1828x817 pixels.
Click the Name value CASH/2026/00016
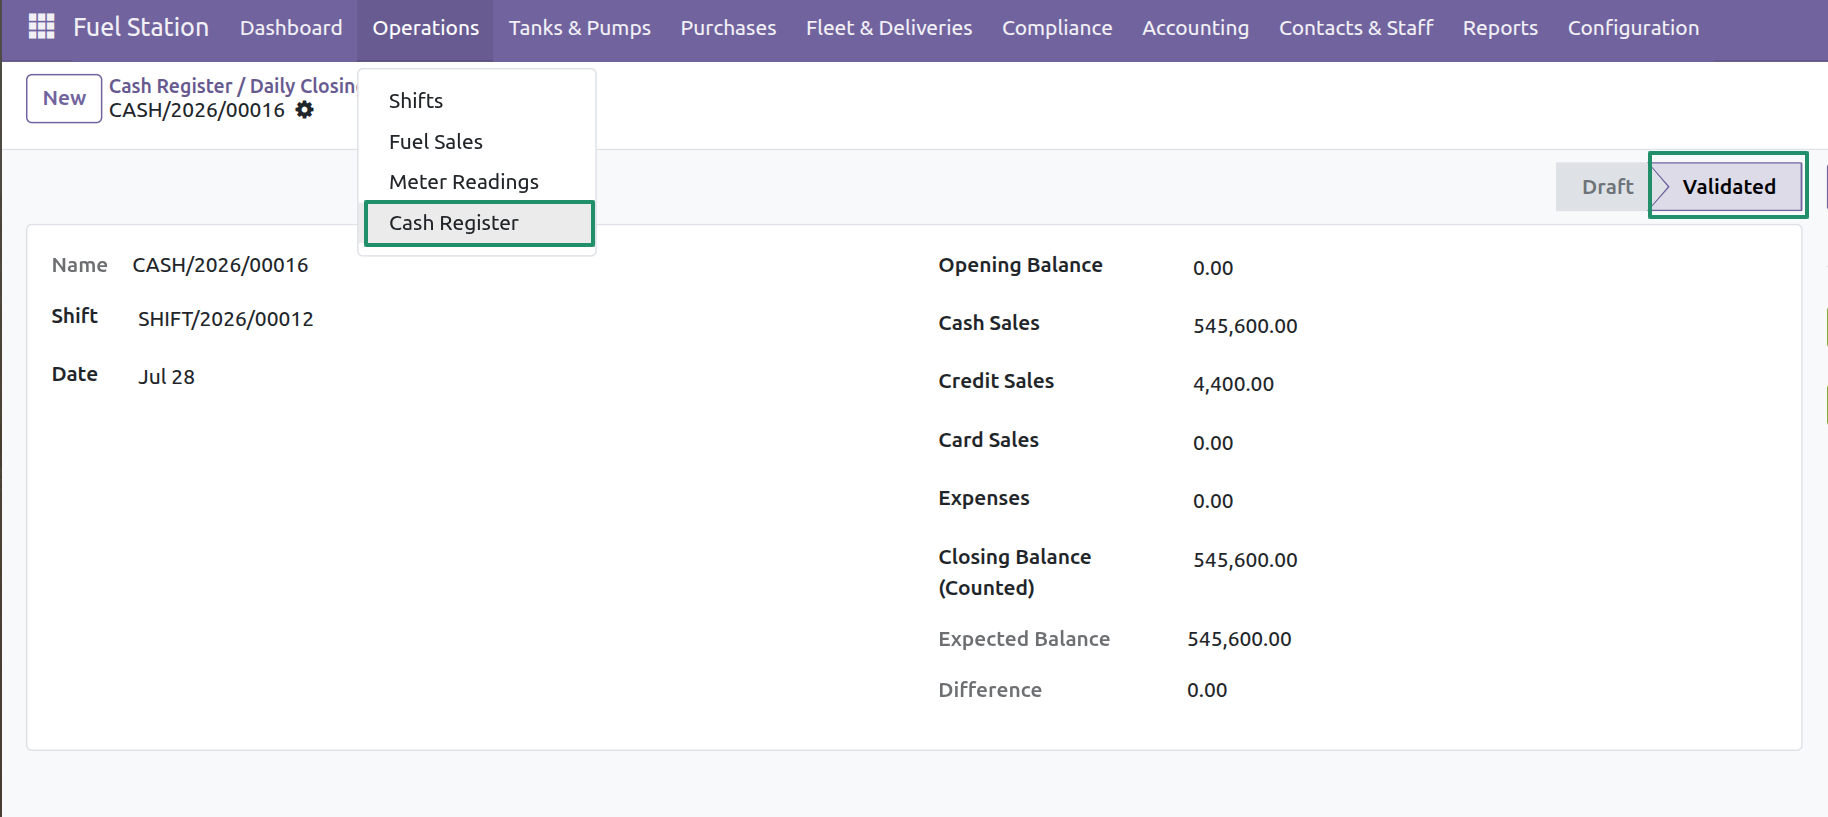click(220, 265)
